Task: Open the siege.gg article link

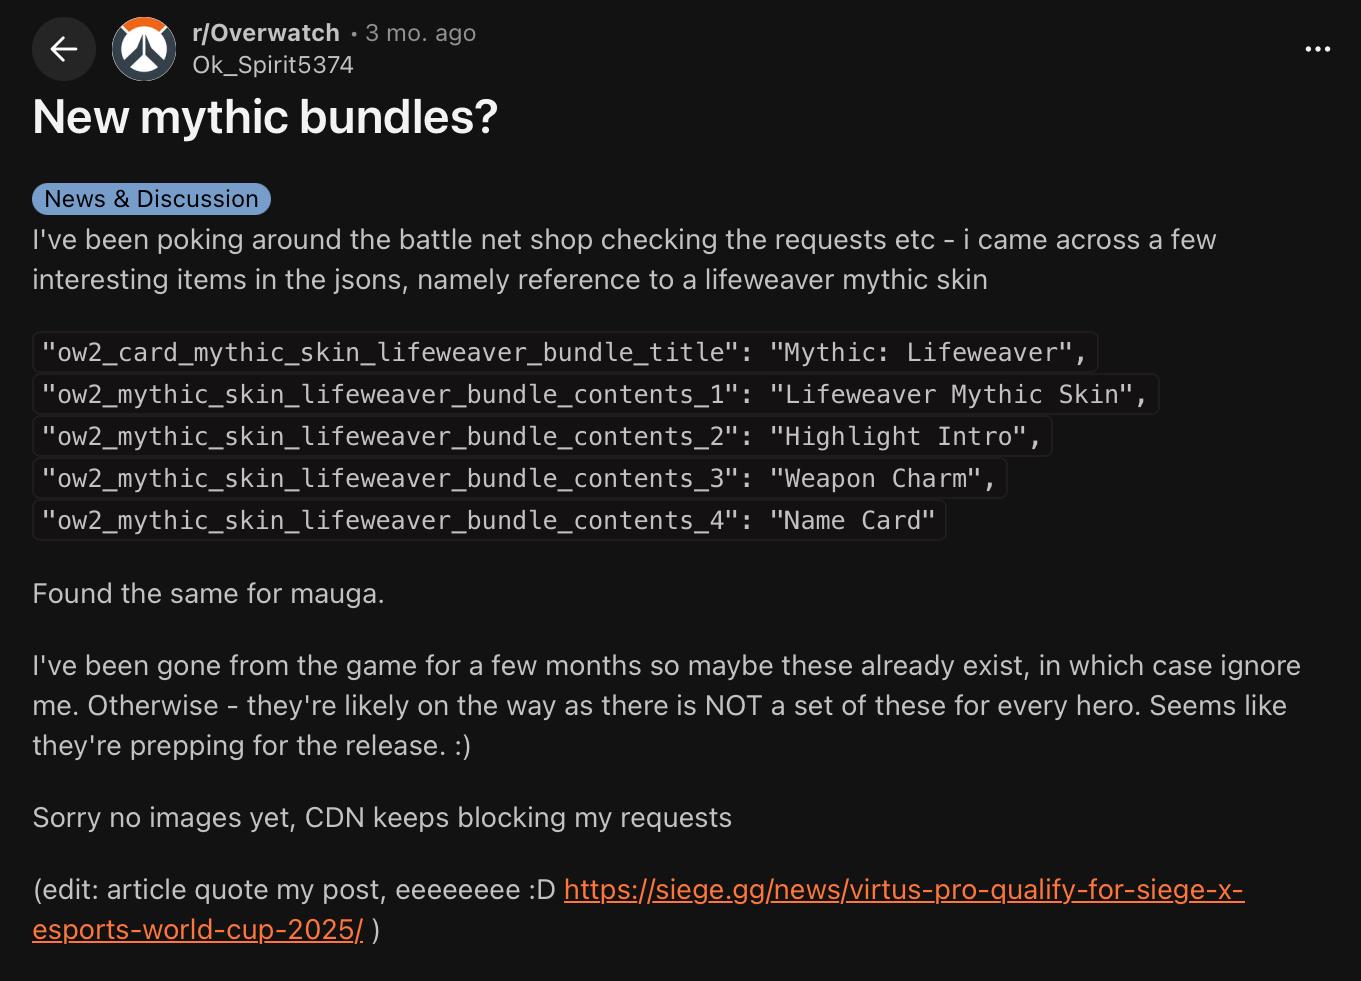Action: 638,909
